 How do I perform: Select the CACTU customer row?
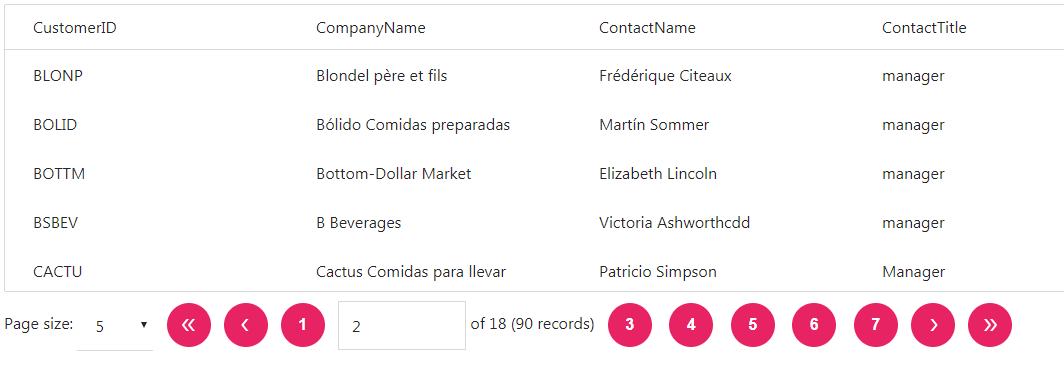click(534, 271)
